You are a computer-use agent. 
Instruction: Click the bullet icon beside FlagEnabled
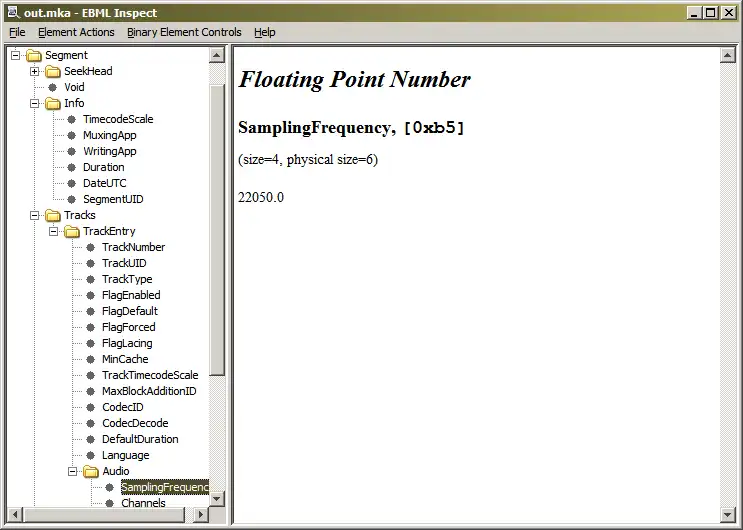click(x=91, y=295)
